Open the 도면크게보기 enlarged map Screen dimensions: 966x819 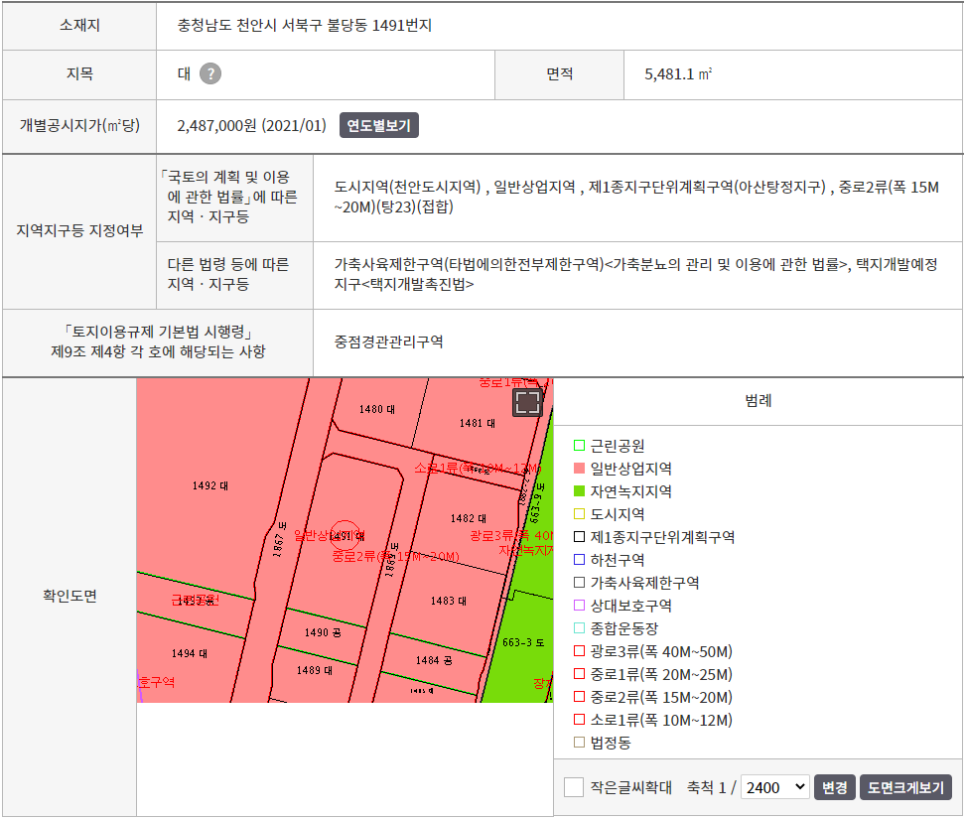(906, 787)
